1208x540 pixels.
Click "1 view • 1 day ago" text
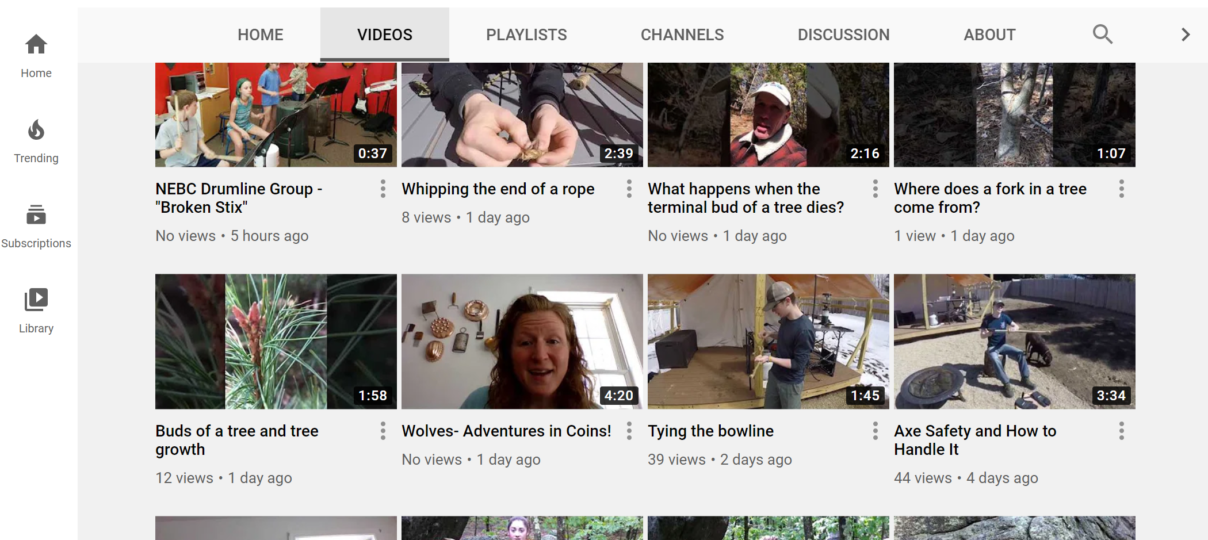click(x=954, y=236)
